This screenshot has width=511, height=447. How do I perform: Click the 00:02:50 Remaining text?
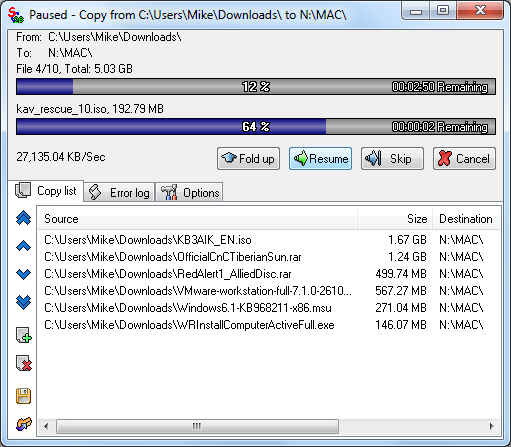440,87
